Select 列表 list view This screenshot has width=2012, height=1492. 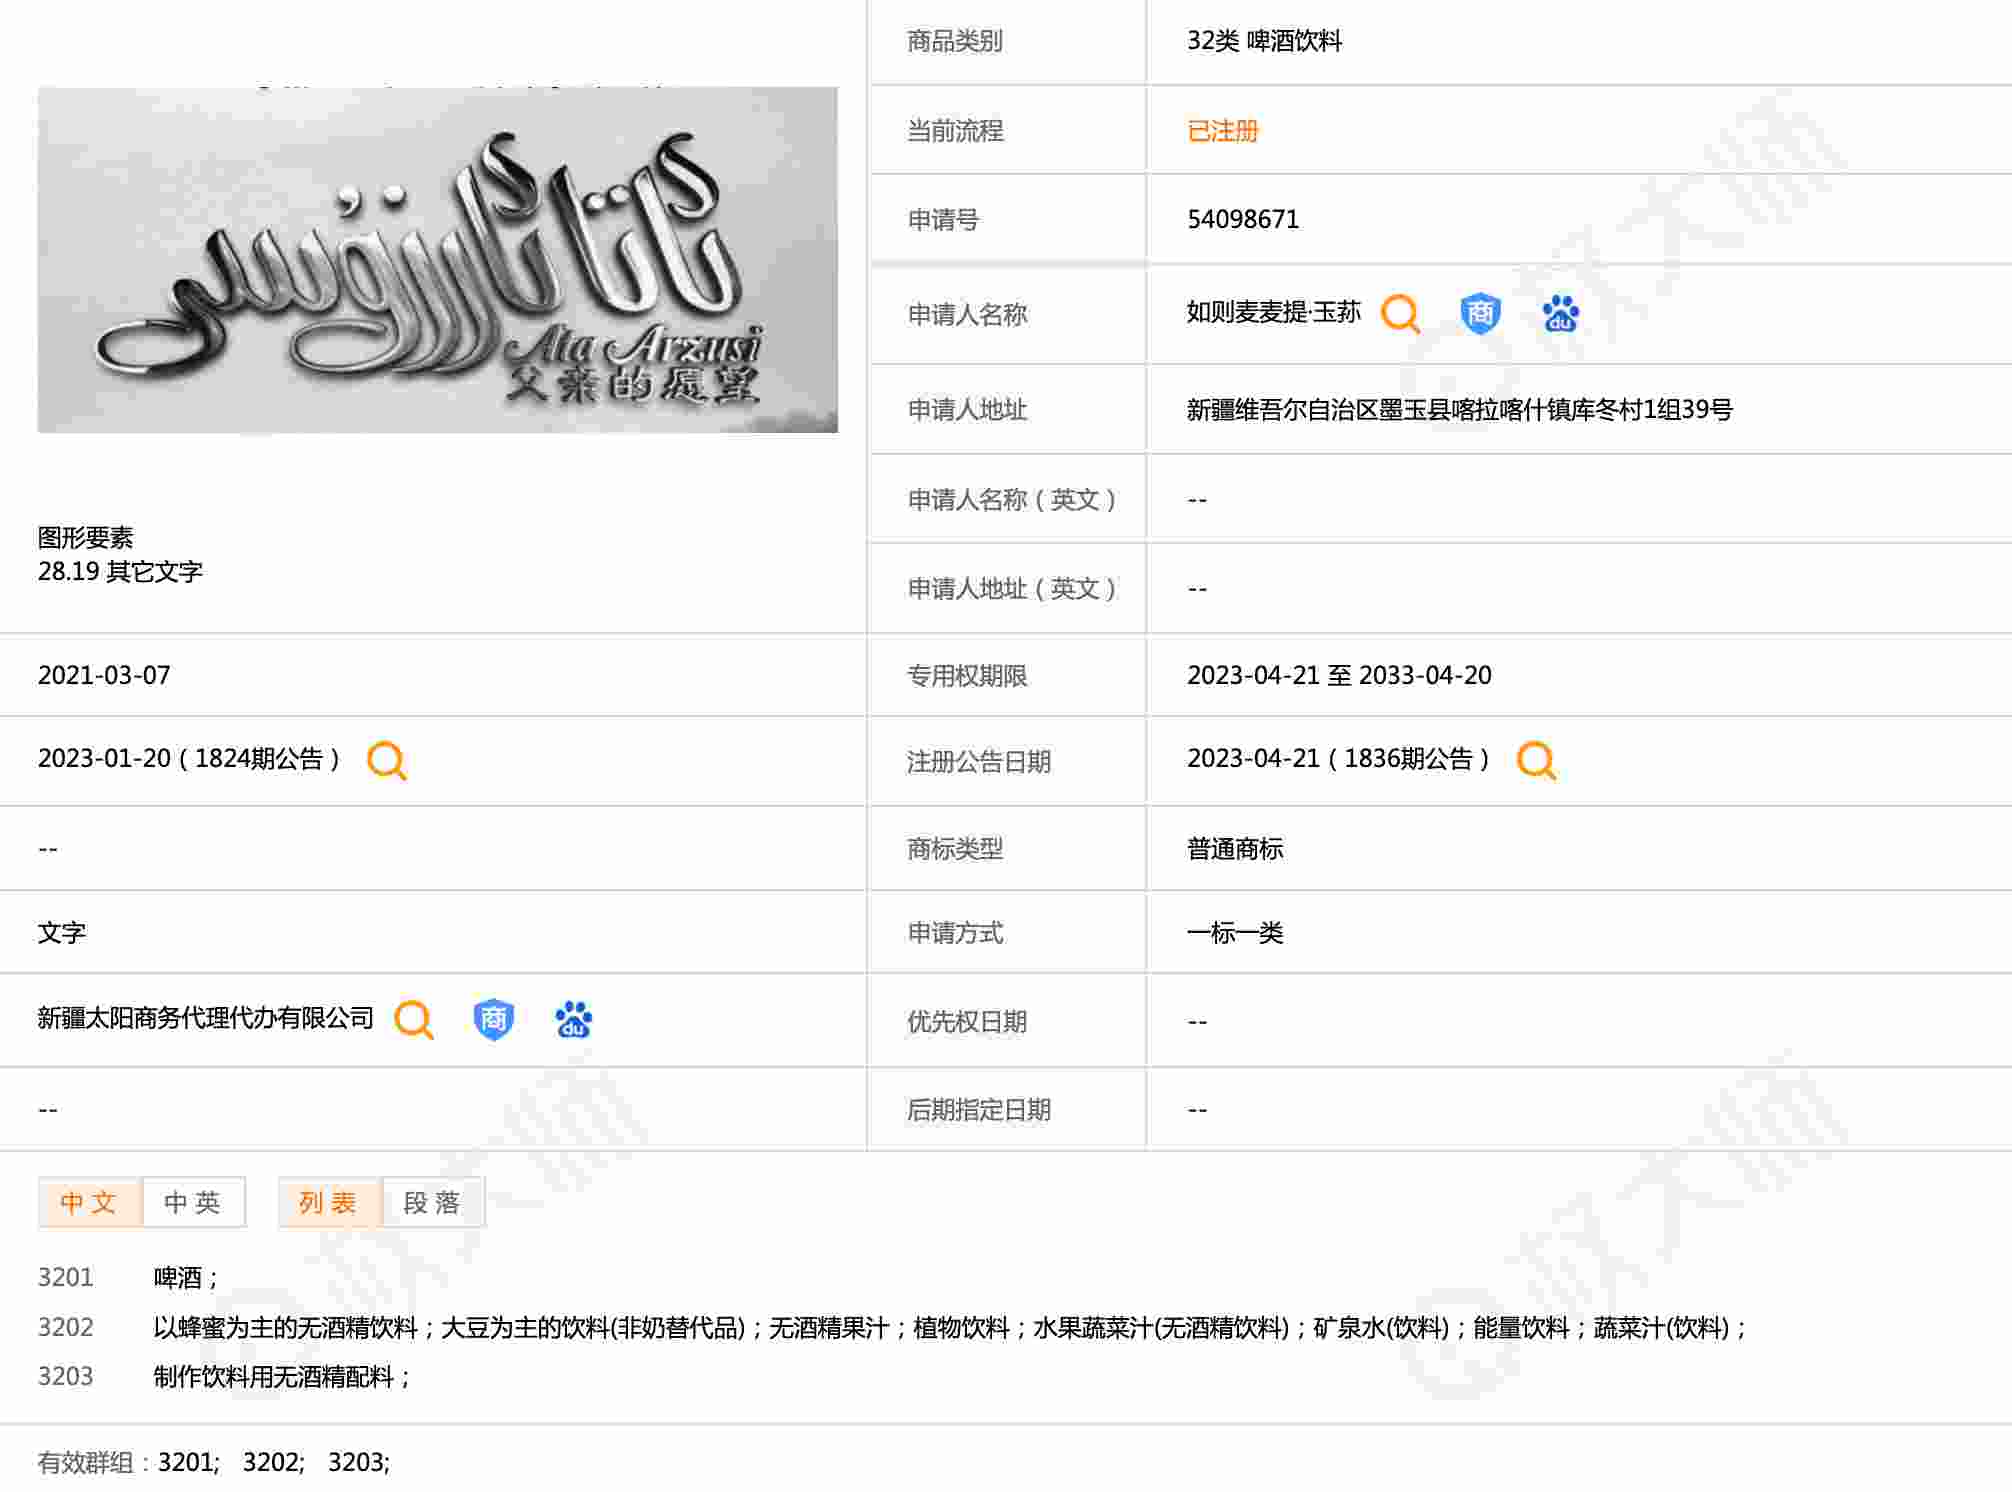pos(329,1202)
